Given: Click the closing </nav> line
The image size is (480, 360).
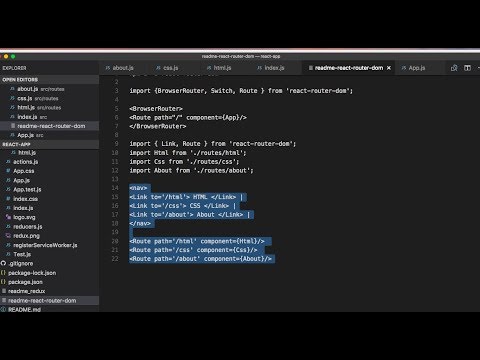Looking at the screenshot, I should click(x=140, y=223).
